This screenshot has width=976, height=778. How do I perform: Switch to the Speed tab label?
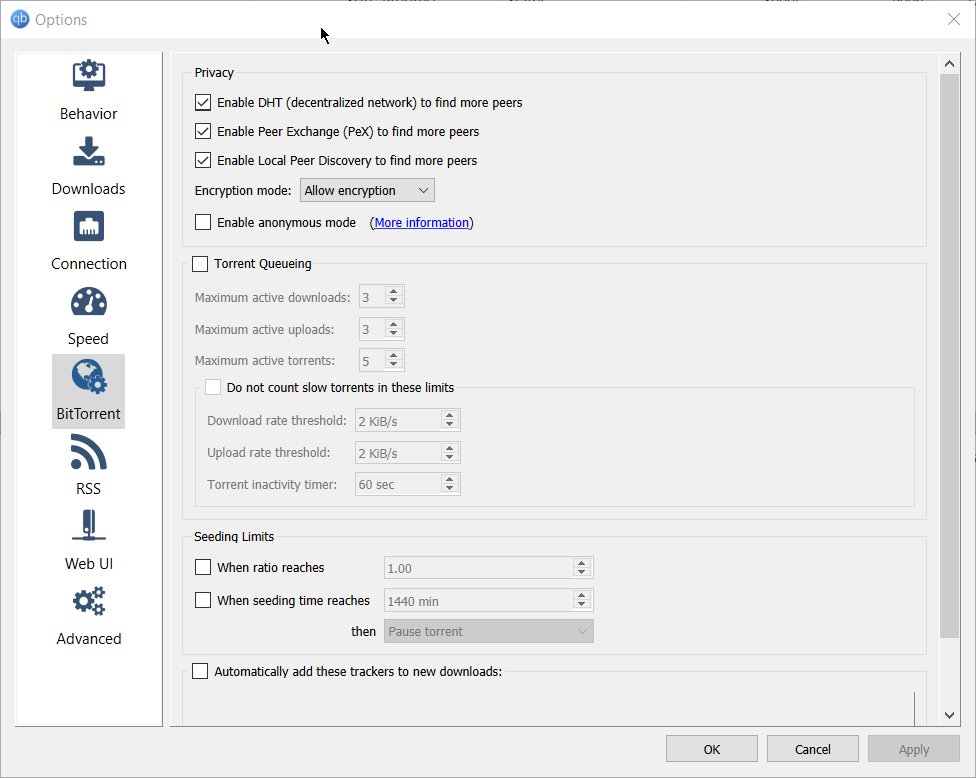point(88,339)
